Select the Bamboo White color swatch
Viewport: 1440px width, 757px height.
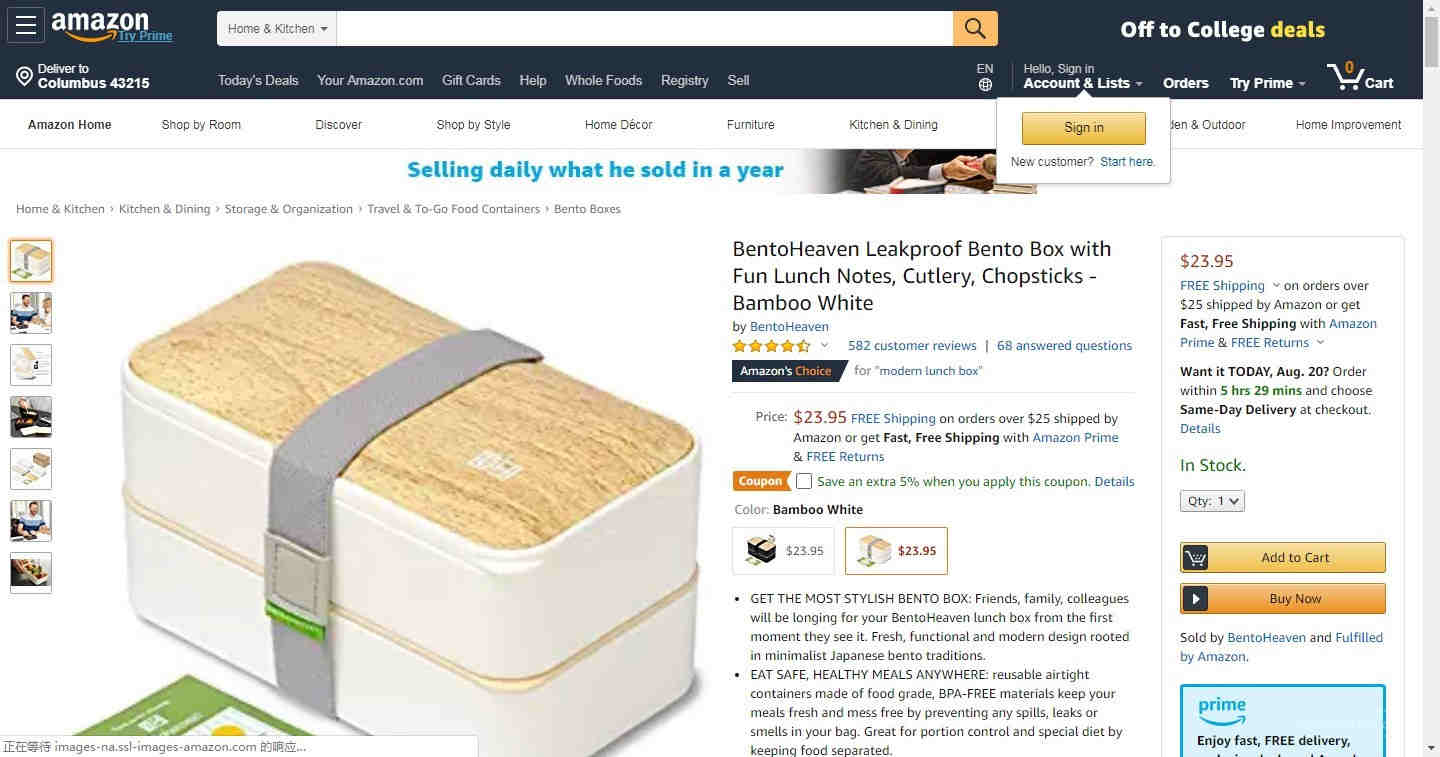click(x=896, y=550)
